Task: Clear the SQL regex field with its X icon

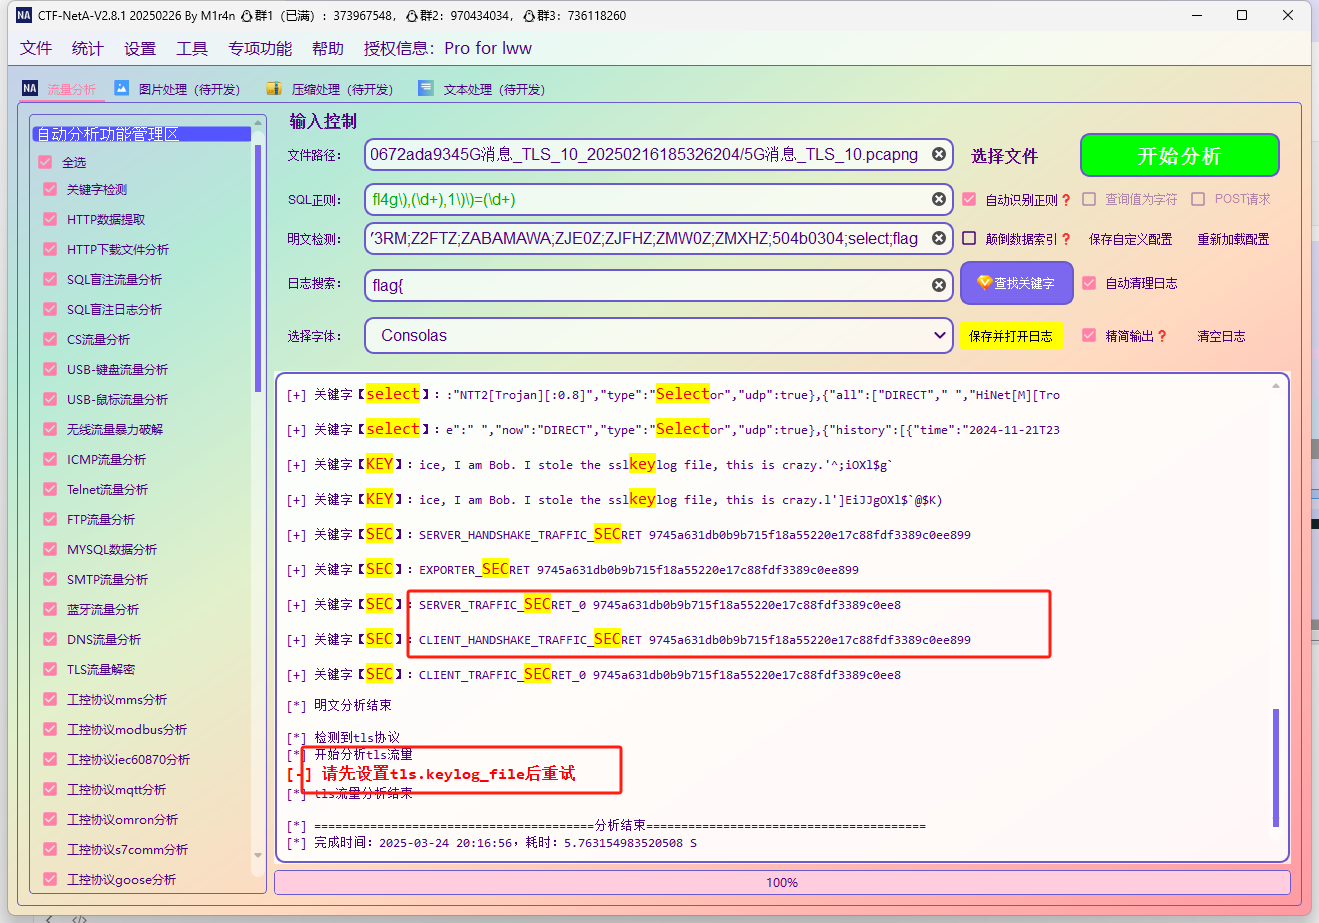Action: click(938, 199)
